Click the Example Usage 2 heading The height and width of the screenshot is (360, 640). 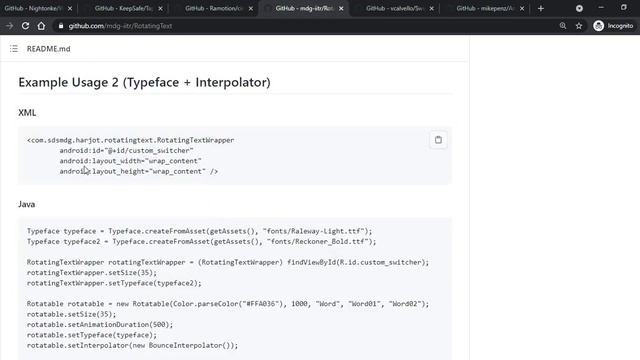pyautogui.click(x=144, y=82)
